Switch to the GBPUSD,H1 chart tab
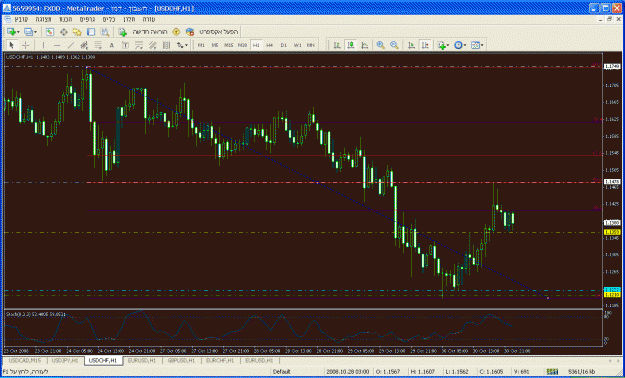Image resolution: width=625 pixels, height=378 pixels. click(181, 360)
